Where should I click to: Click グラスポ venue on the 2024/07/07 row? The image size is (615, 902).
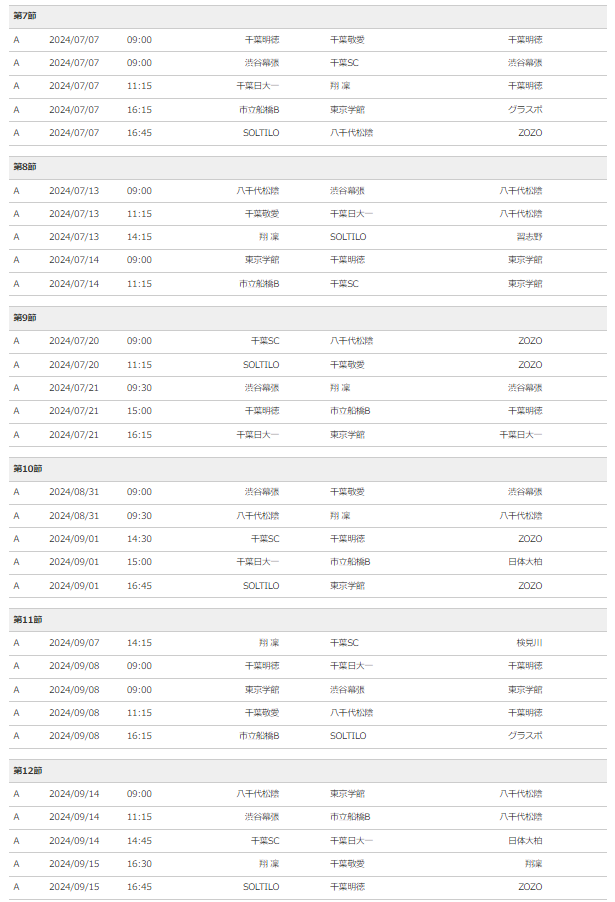[525, 110]
